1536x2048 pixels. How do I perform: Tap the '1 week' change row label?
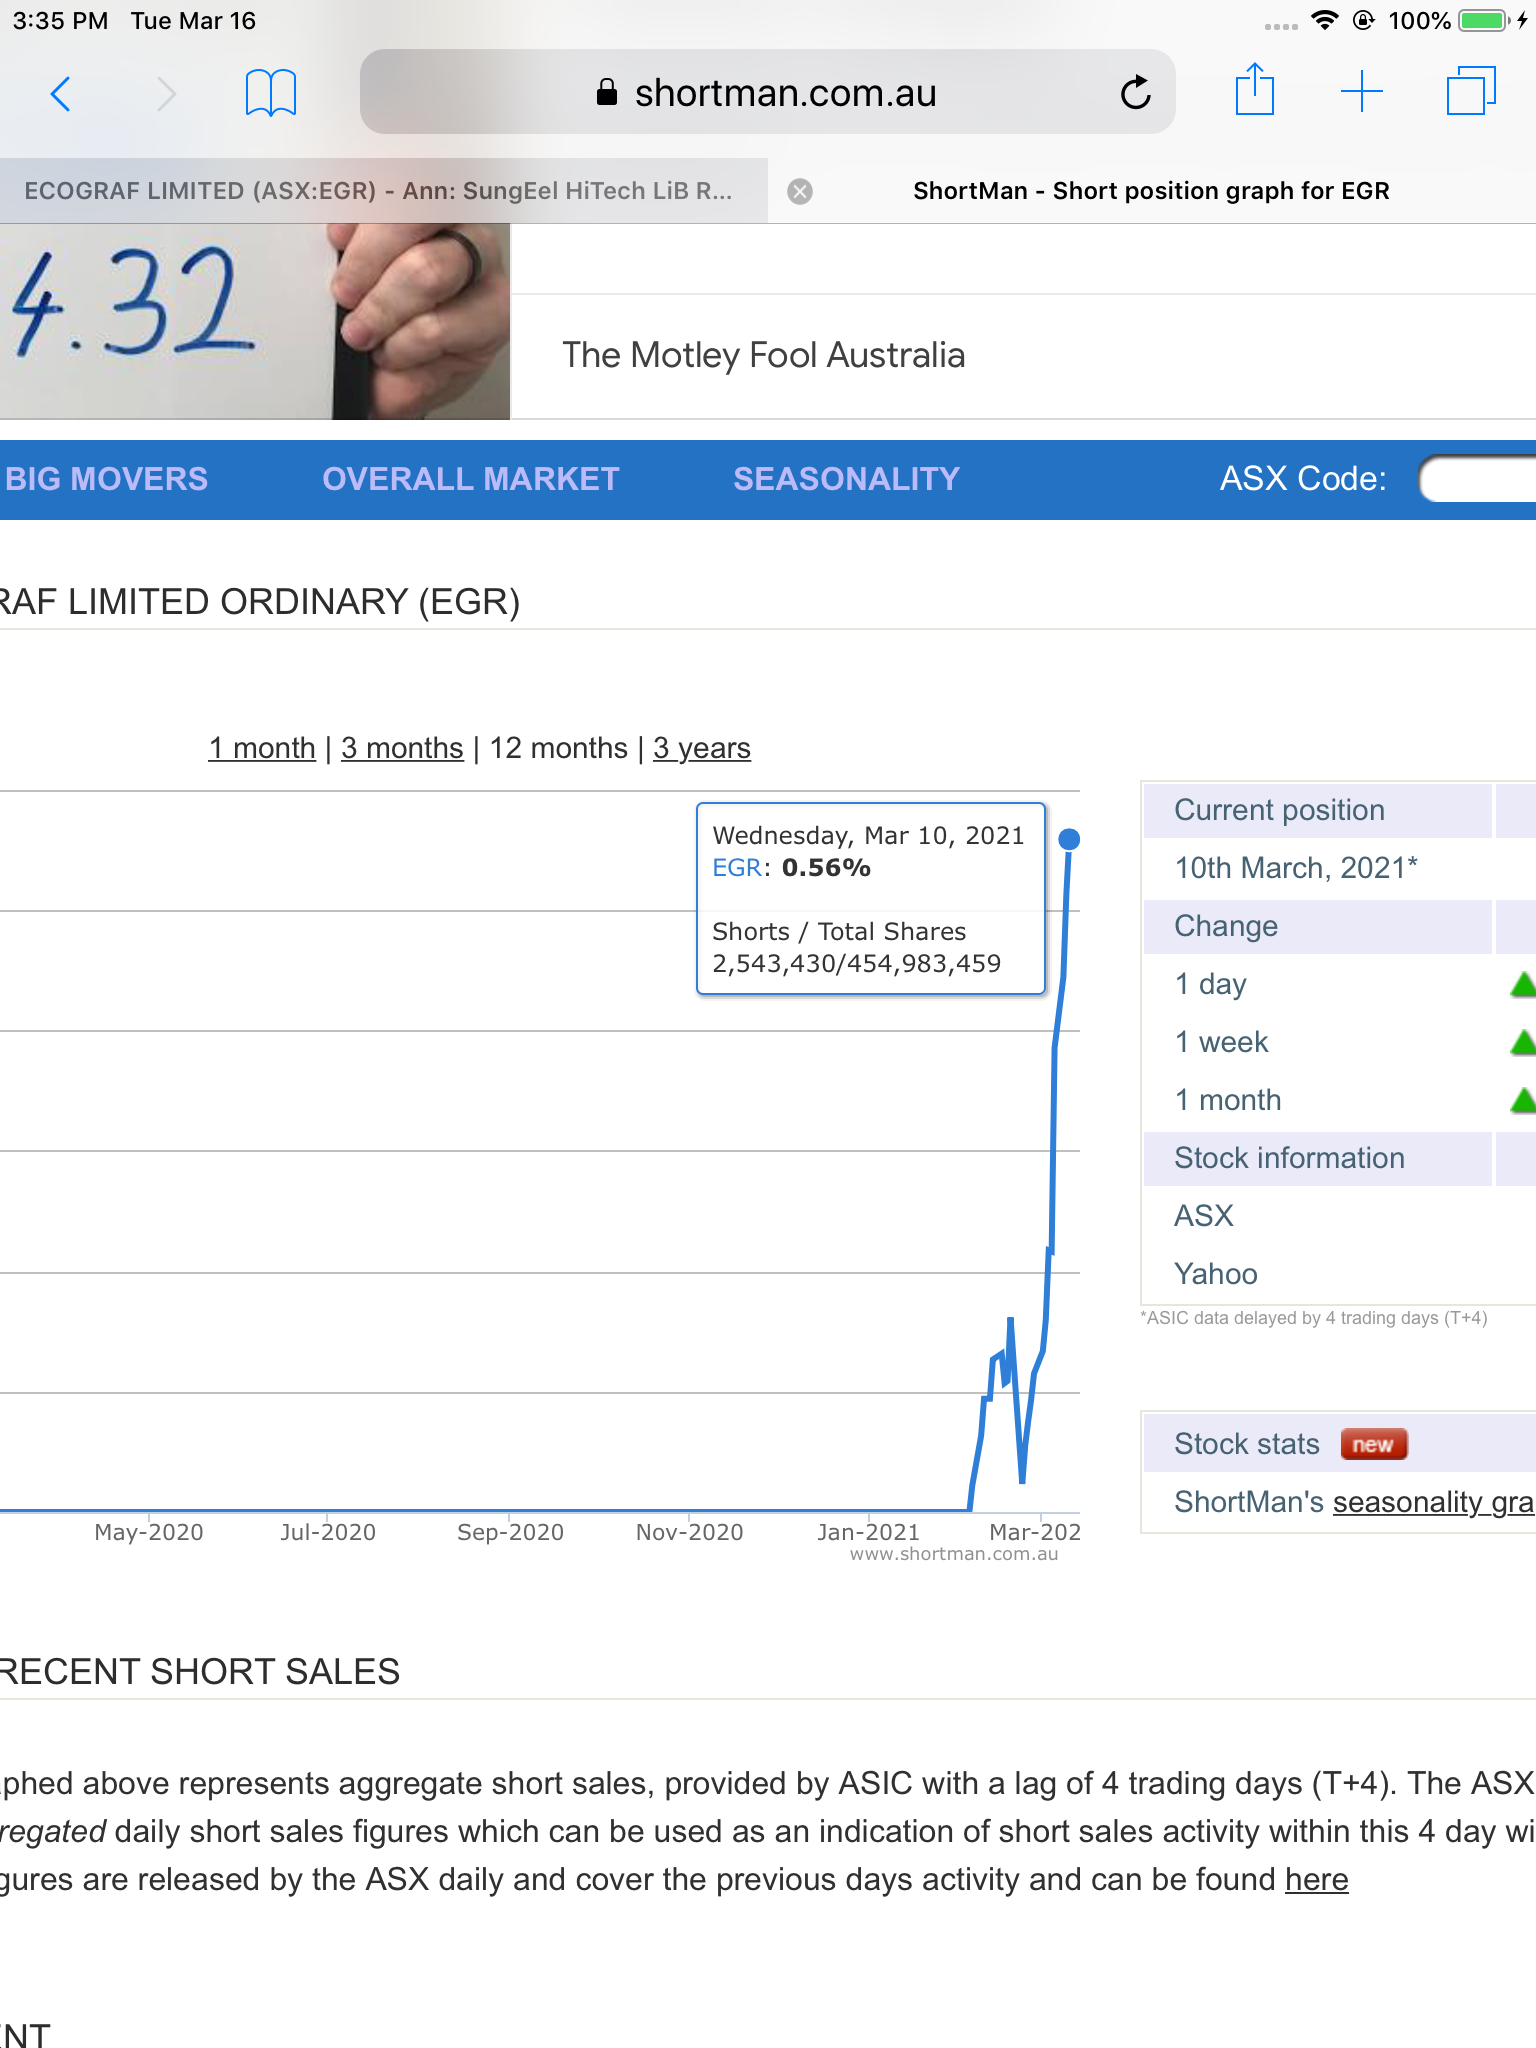pyautogui.click(x=1221, y=1042)
